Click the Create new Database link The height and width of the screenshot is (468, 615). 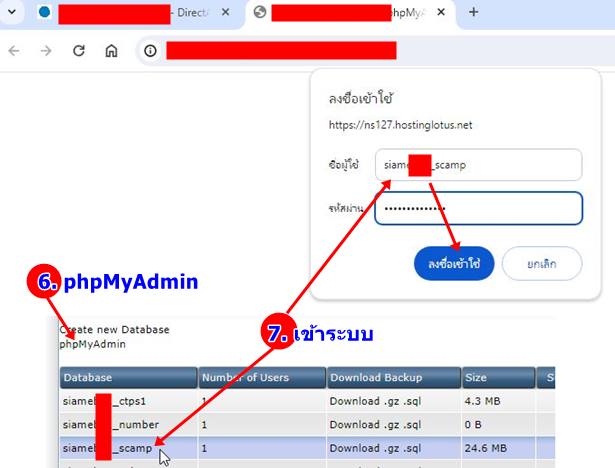point(115,330)
